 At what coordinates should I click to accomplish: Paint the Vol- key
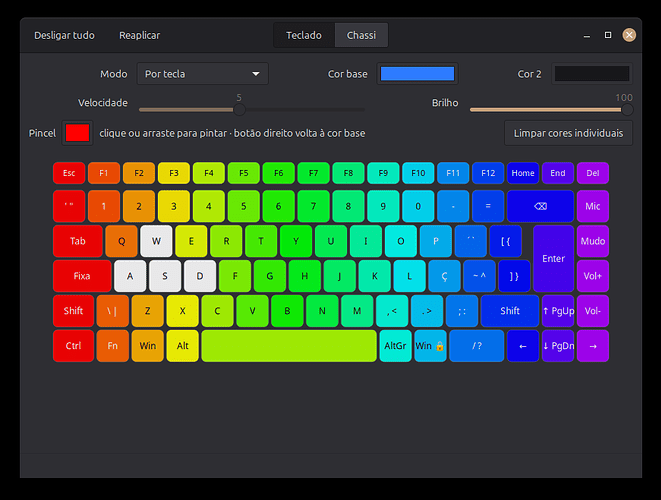tap(593, 311)
